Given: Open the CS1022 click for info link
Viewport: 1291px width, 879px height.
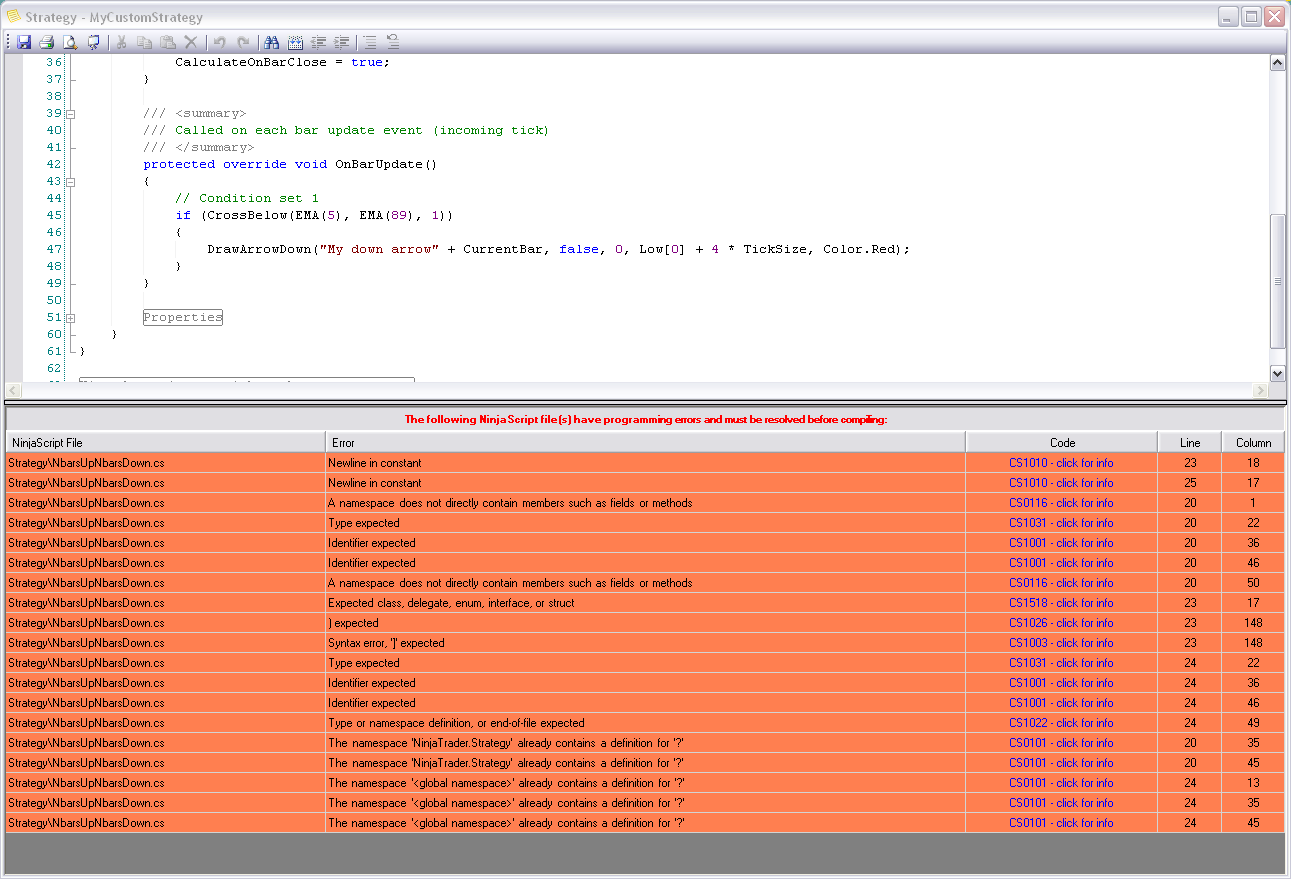Looking at the screenshot, I should tap(1061, 723).
